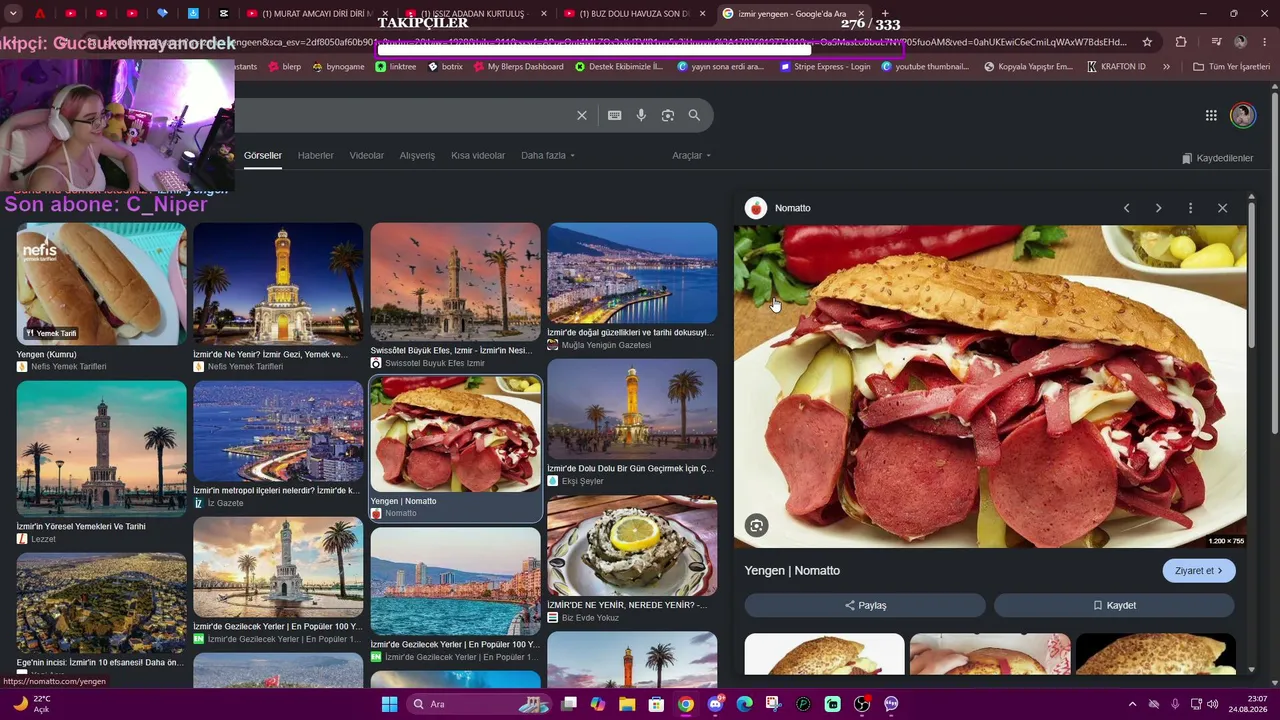This screenshot has height=720, width=1280.
Task: Click the Kaydet save button
Action: click(x=1114, y=605)
